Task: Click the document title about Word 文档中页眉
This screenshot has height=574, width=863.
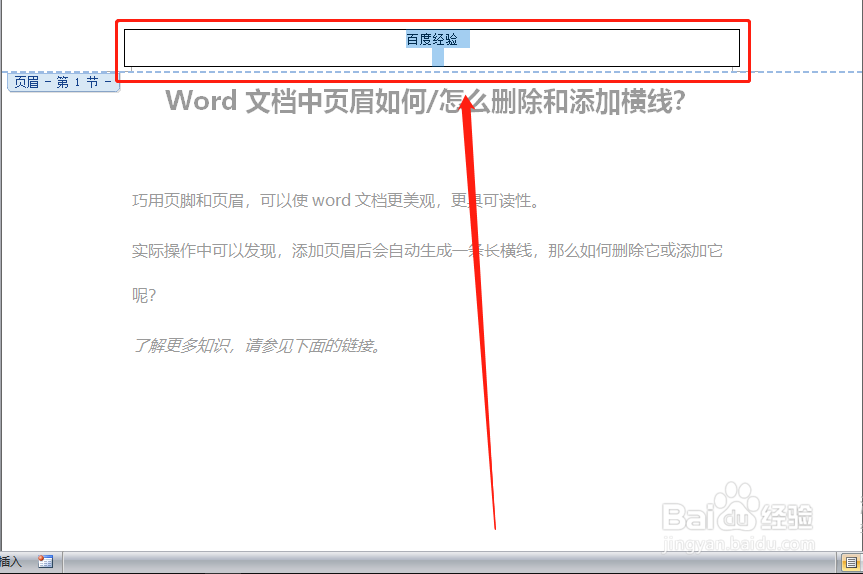Action: tap(425, 101)
